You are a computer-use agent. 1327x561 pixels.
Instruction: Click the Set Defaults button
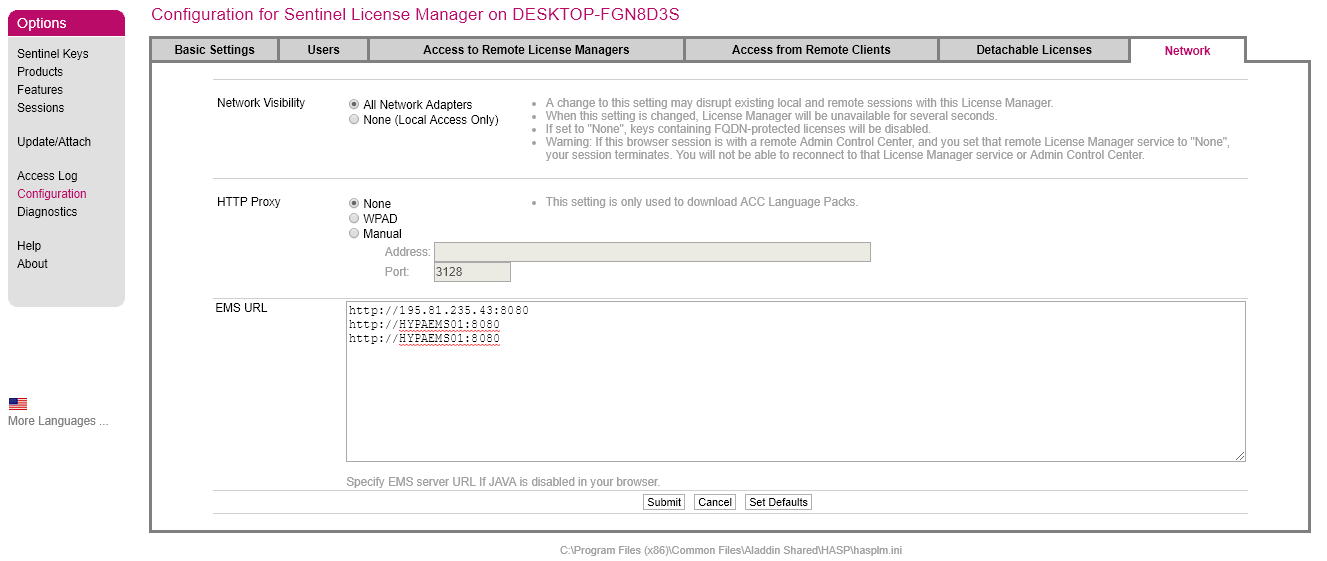tap(778, 502)
